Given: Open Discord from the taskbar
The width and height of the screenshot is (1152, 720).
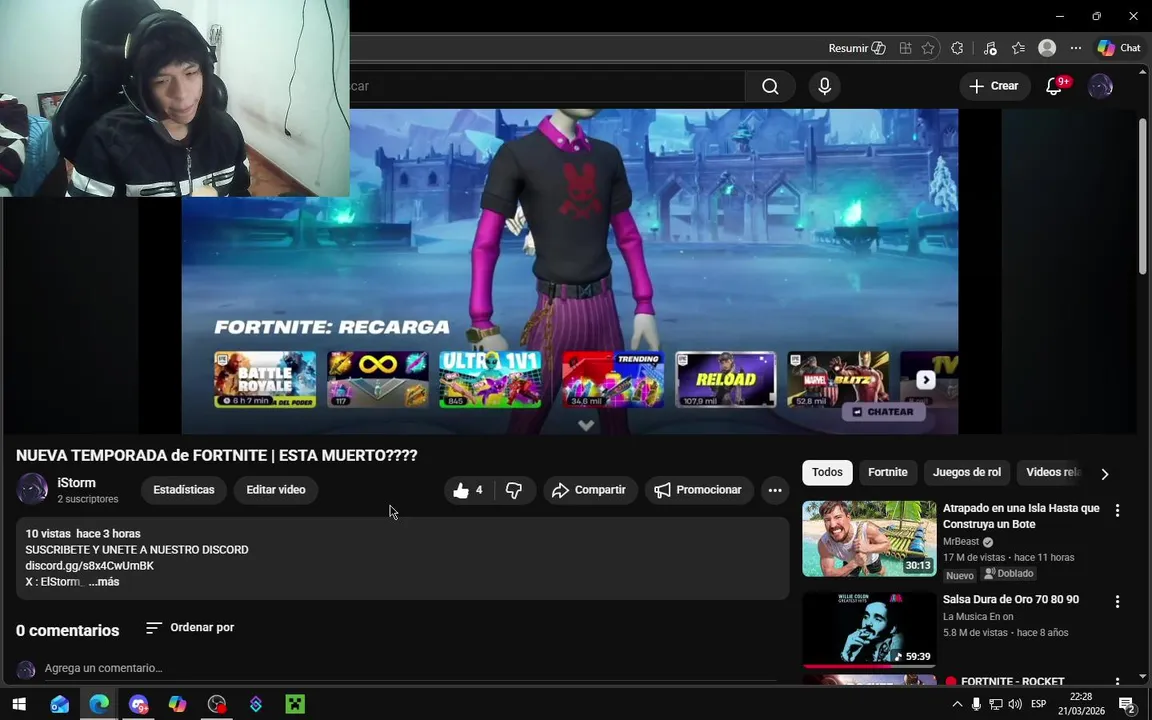Looking at the screenshot, I should coord(138,705).
